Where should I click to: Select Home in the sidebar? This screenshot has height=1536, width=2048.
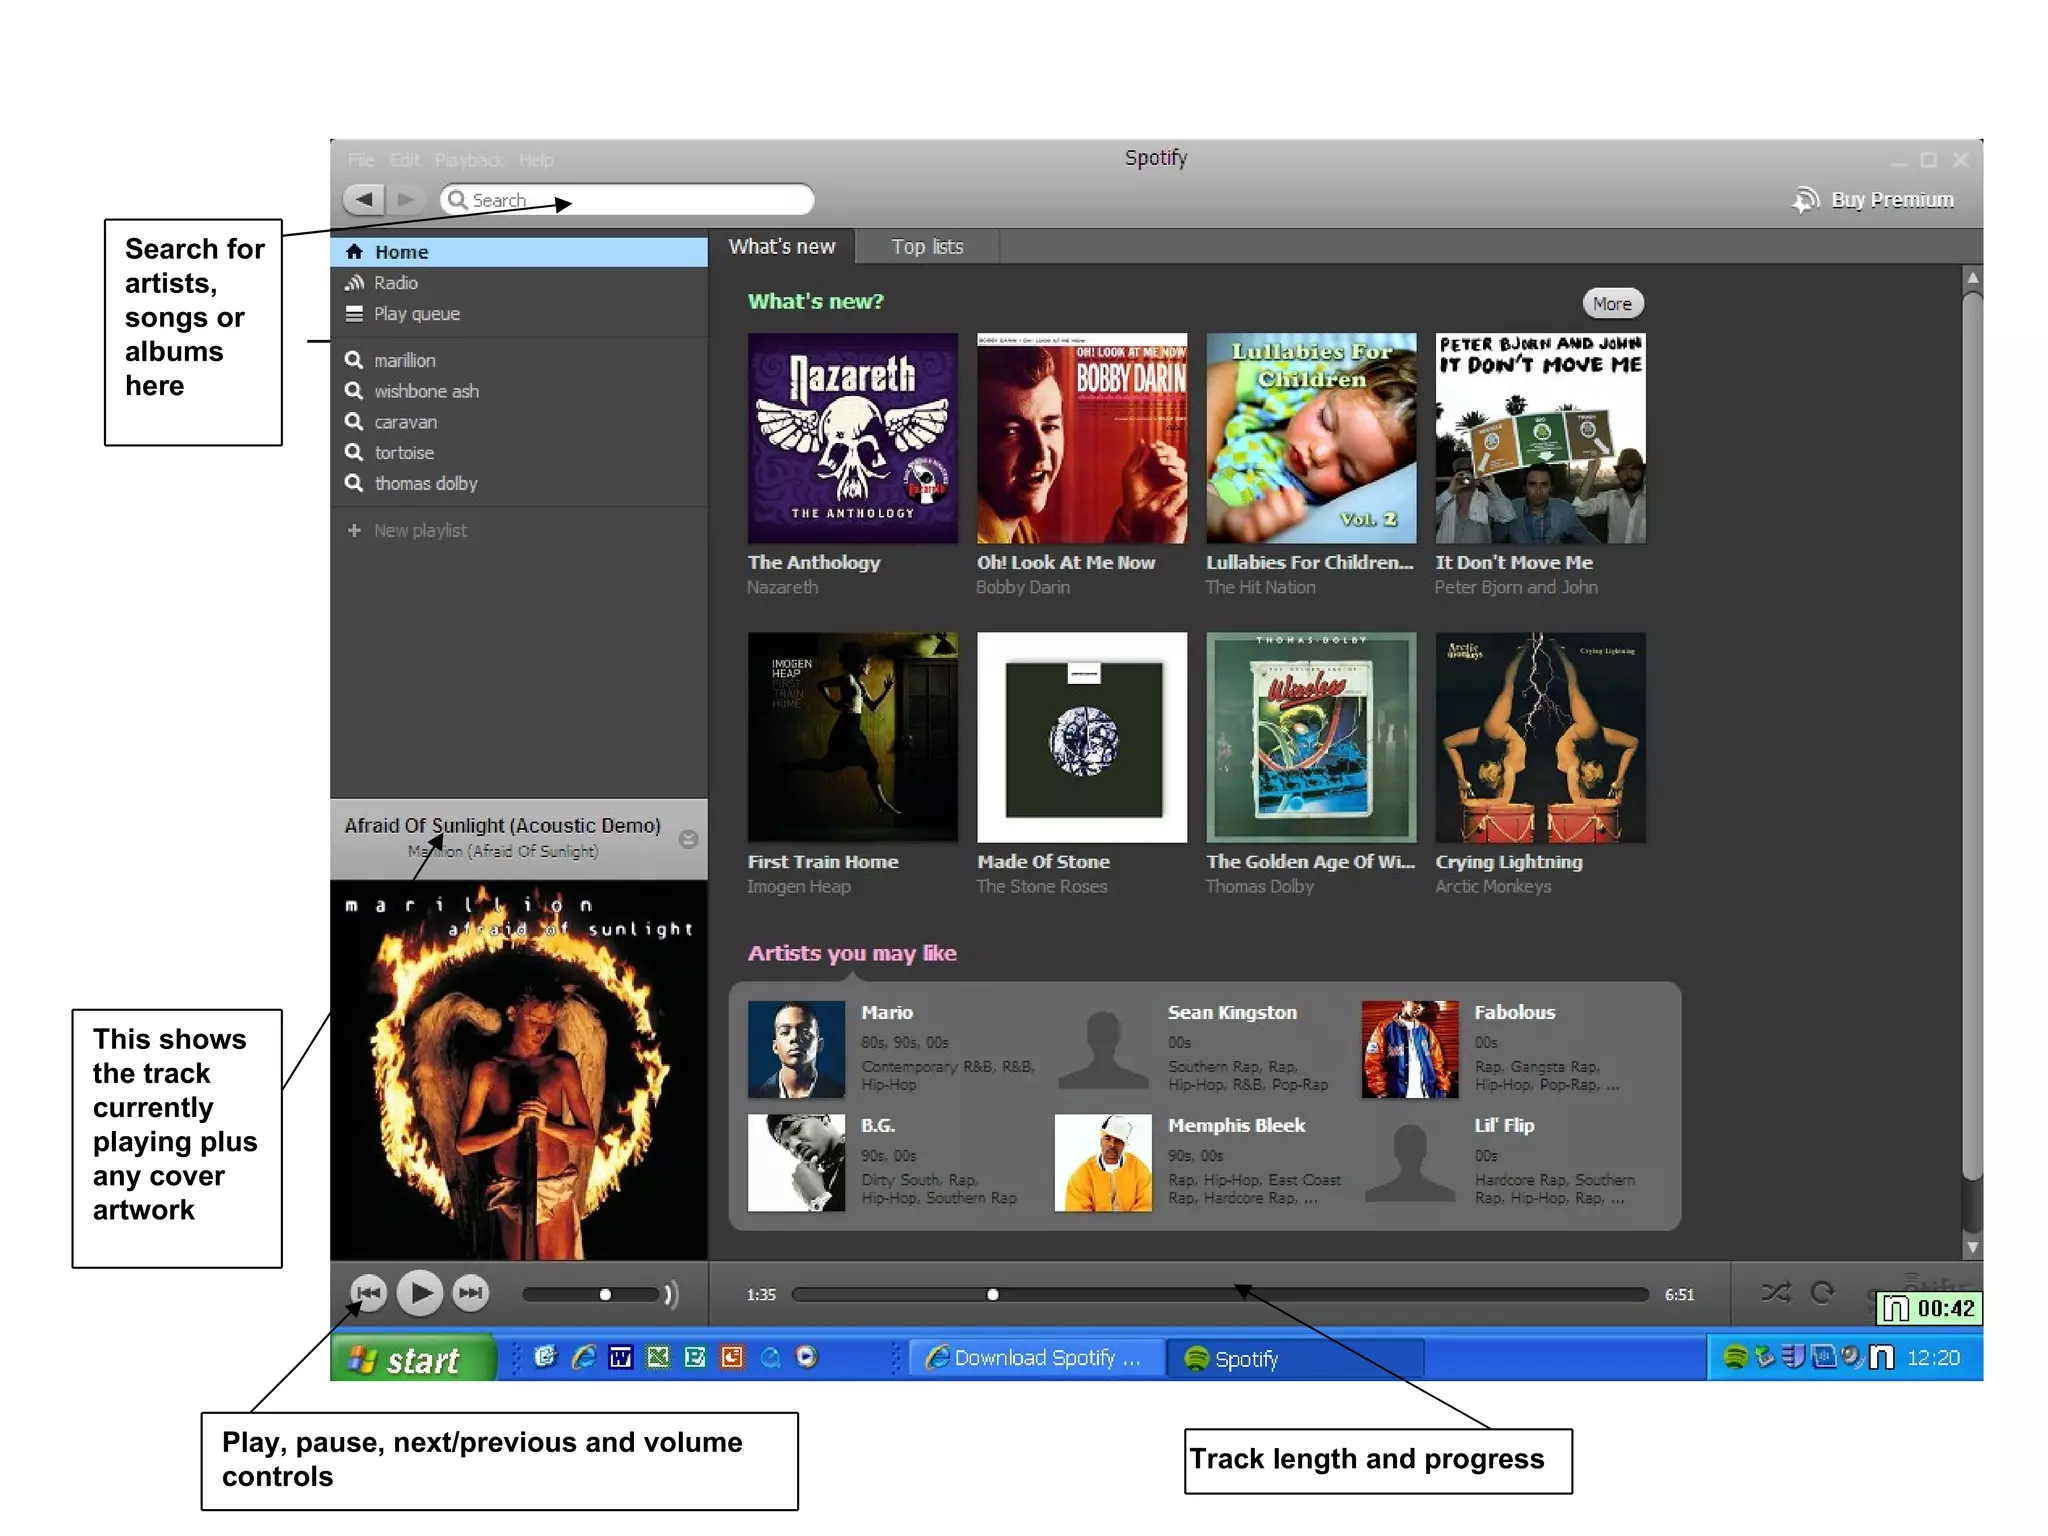point(518,252)
